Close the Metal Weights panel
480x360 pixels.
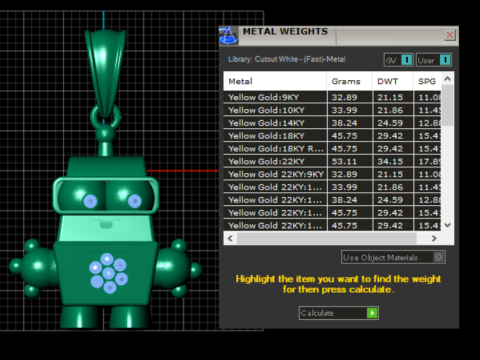(450, 35)
